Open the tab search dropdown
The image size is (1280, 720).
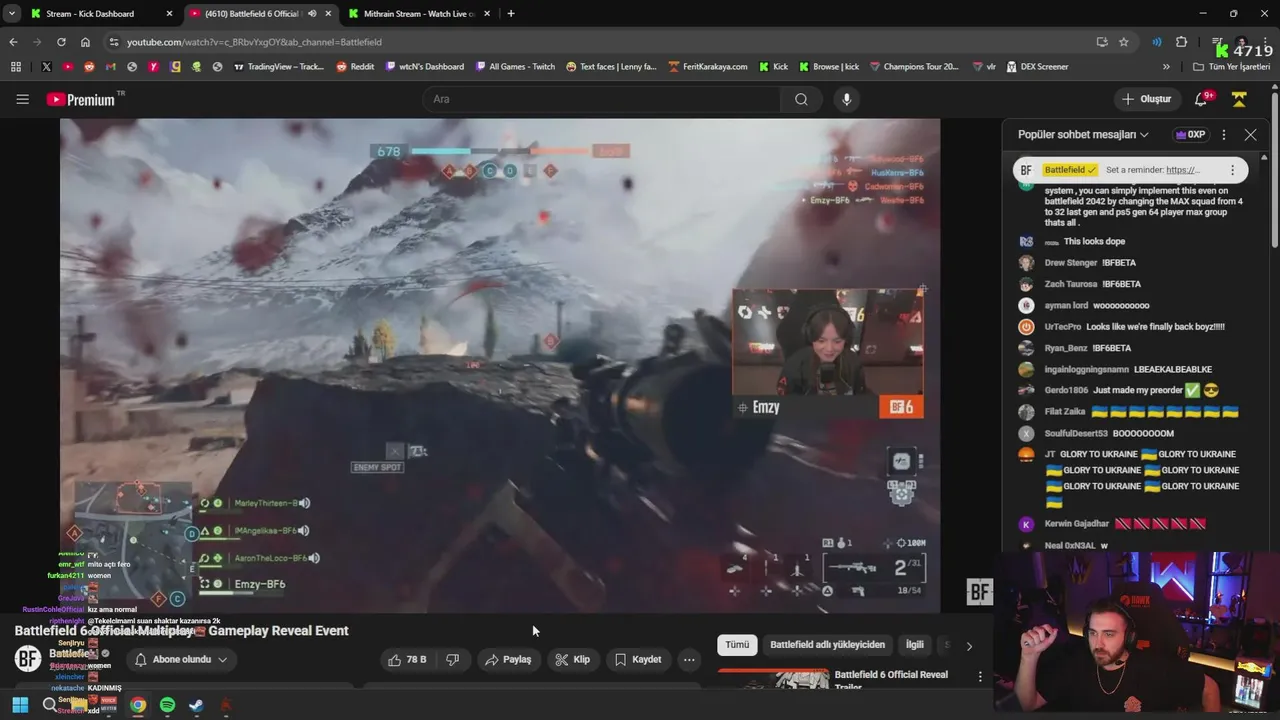[x=11, y=14]
